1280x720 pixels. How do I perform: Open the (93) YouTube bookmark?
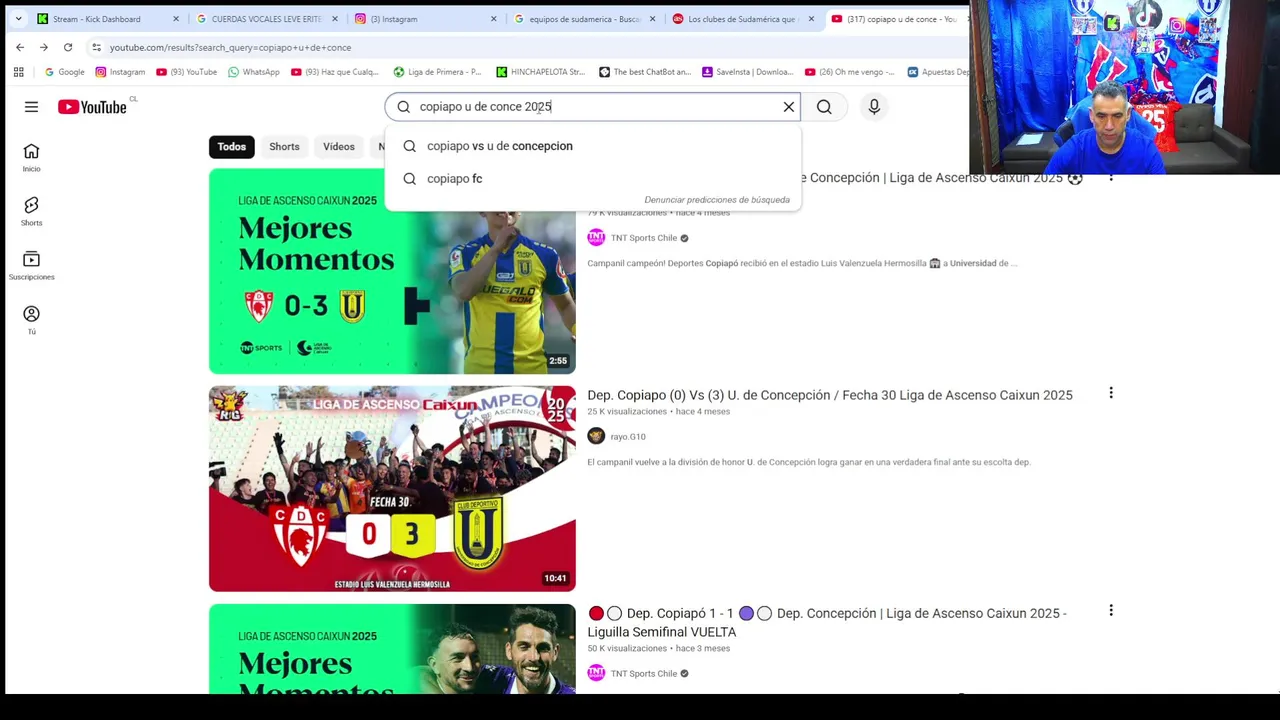186,72
